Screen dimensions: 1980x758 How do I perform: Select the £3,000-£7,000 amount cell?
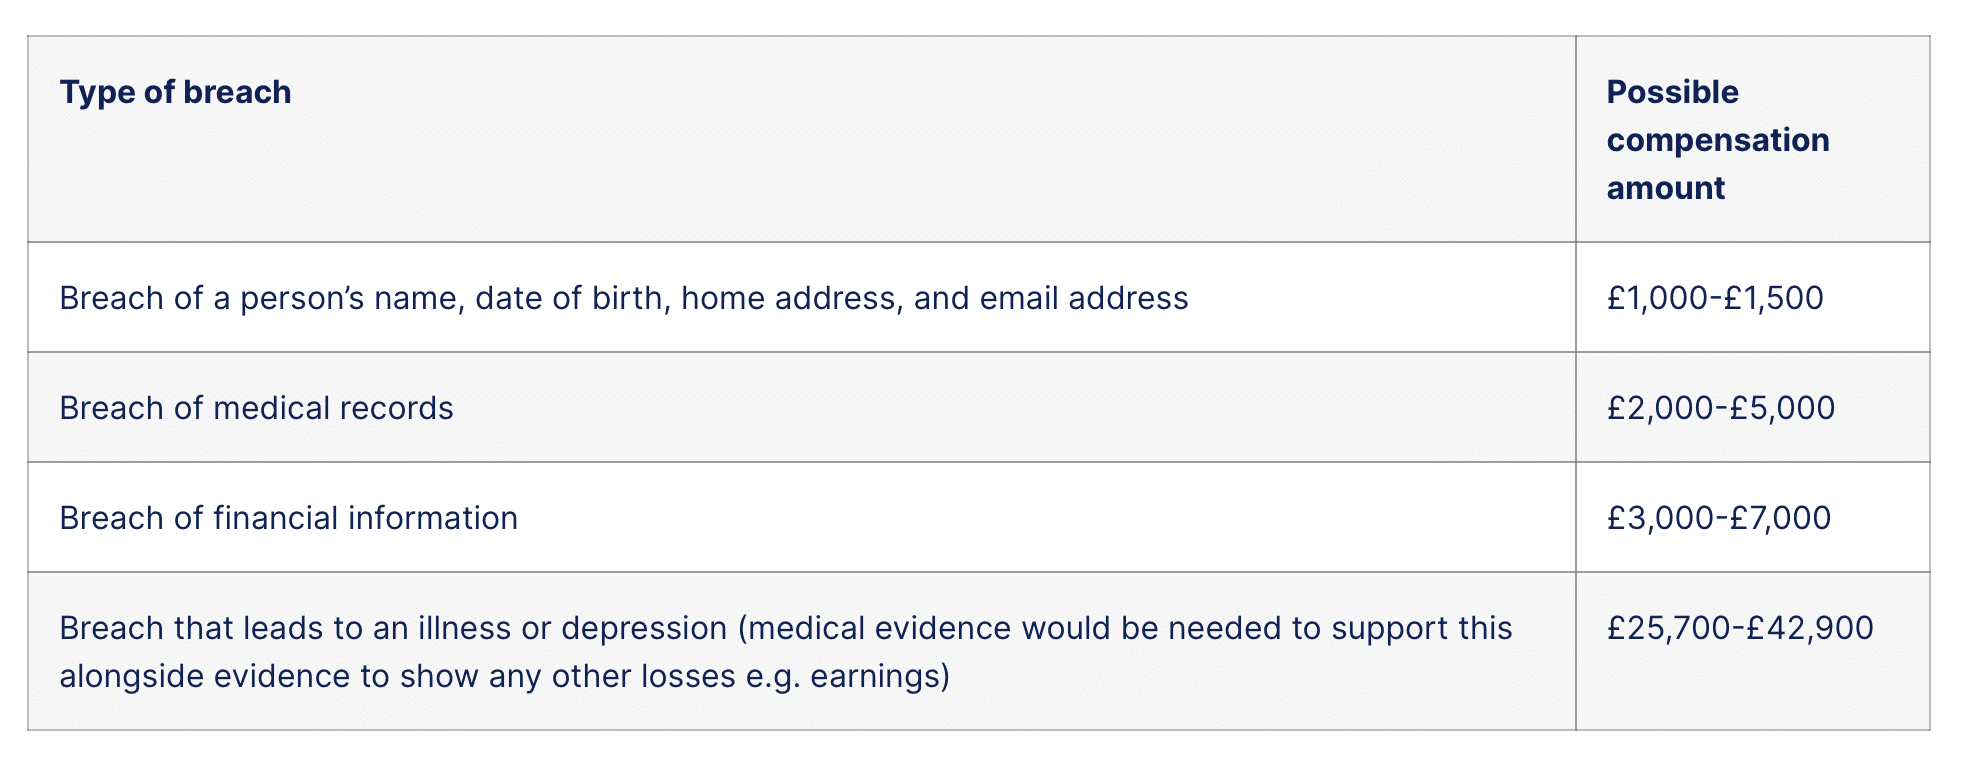point(1719,518)
